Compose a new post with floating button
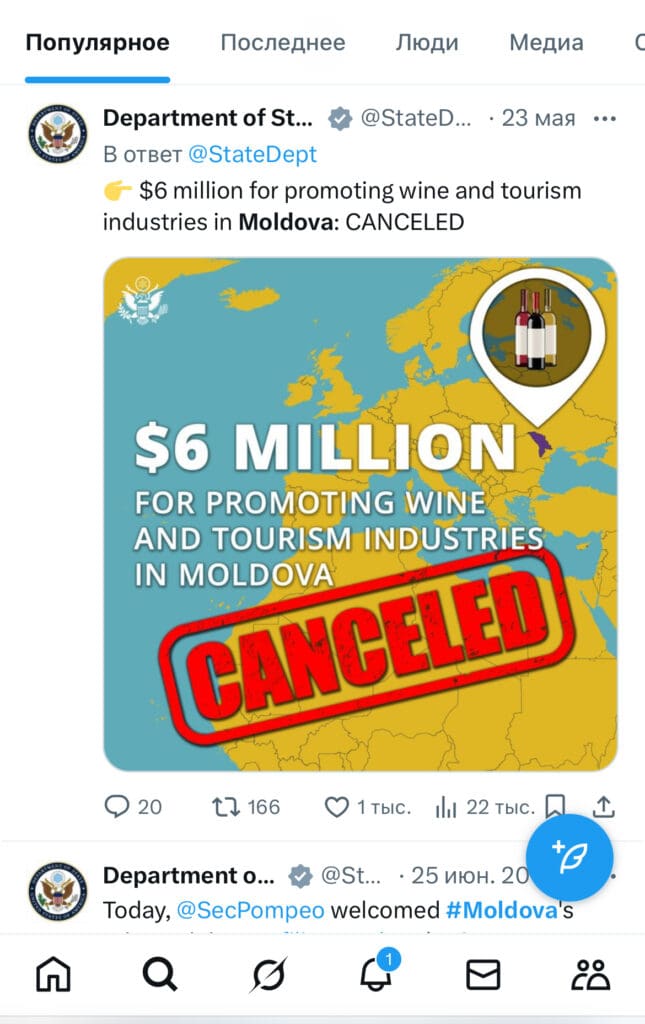645x1024 pixels. point(569,856)
